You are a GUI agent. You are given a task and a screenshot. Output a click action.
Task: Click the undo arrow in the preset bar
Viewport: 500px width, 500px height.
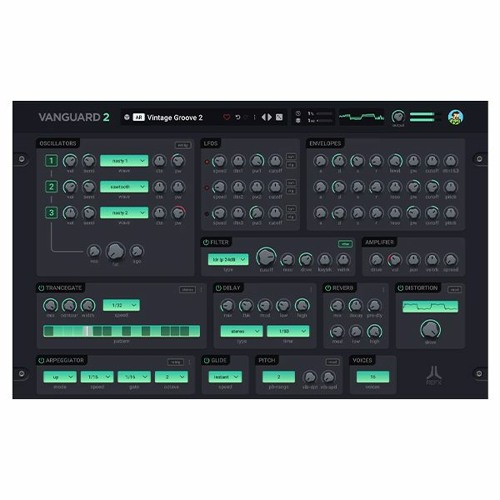238,117
